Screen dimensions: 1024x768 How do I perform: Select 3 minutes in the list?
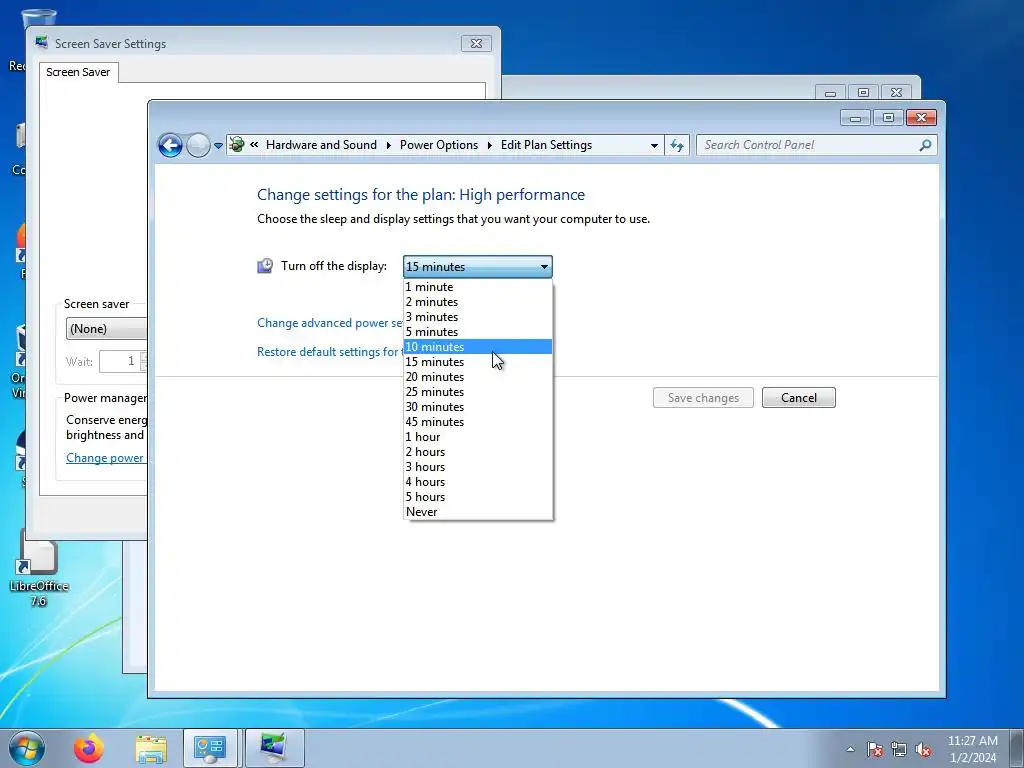click(478, 317)
